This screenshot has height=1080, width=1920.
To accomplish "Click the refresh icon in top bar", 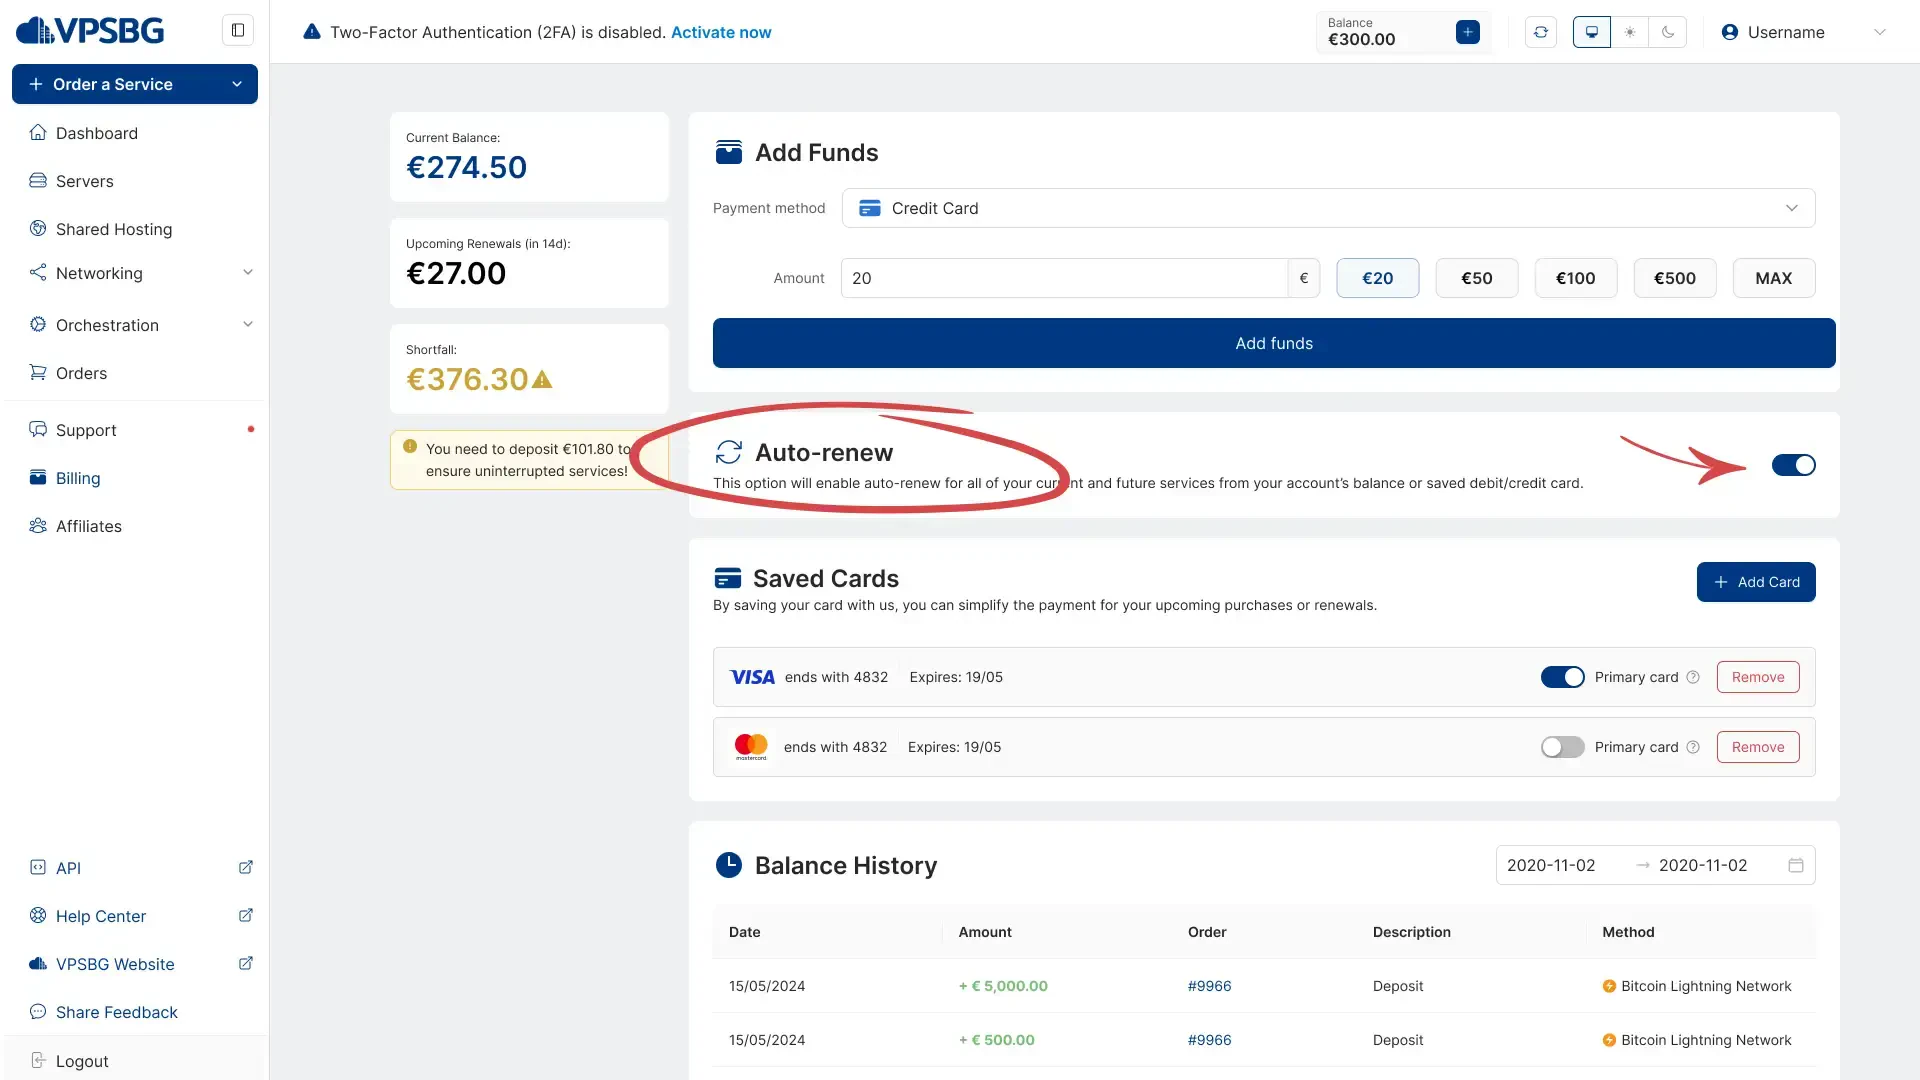I will [x=1540, y=32].
